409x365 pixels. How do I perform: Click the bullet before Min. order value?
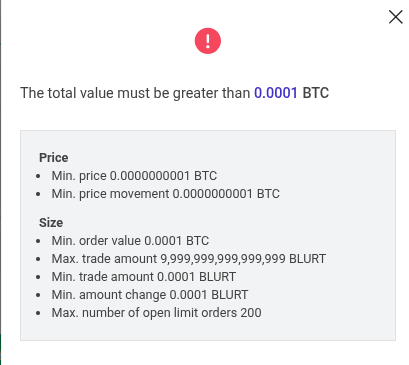click(38, 241)
